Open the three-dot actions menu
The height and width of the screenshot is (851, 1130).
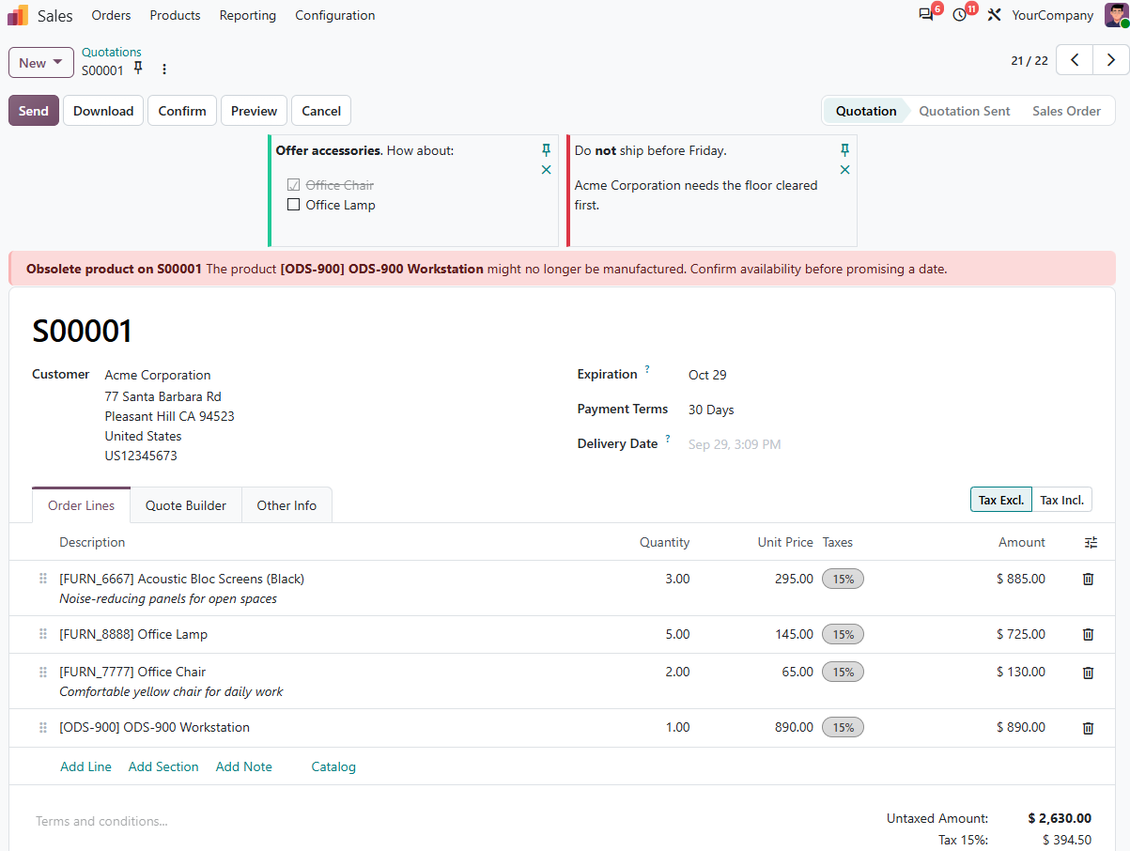pyautogui.click(x=164, y=69)
